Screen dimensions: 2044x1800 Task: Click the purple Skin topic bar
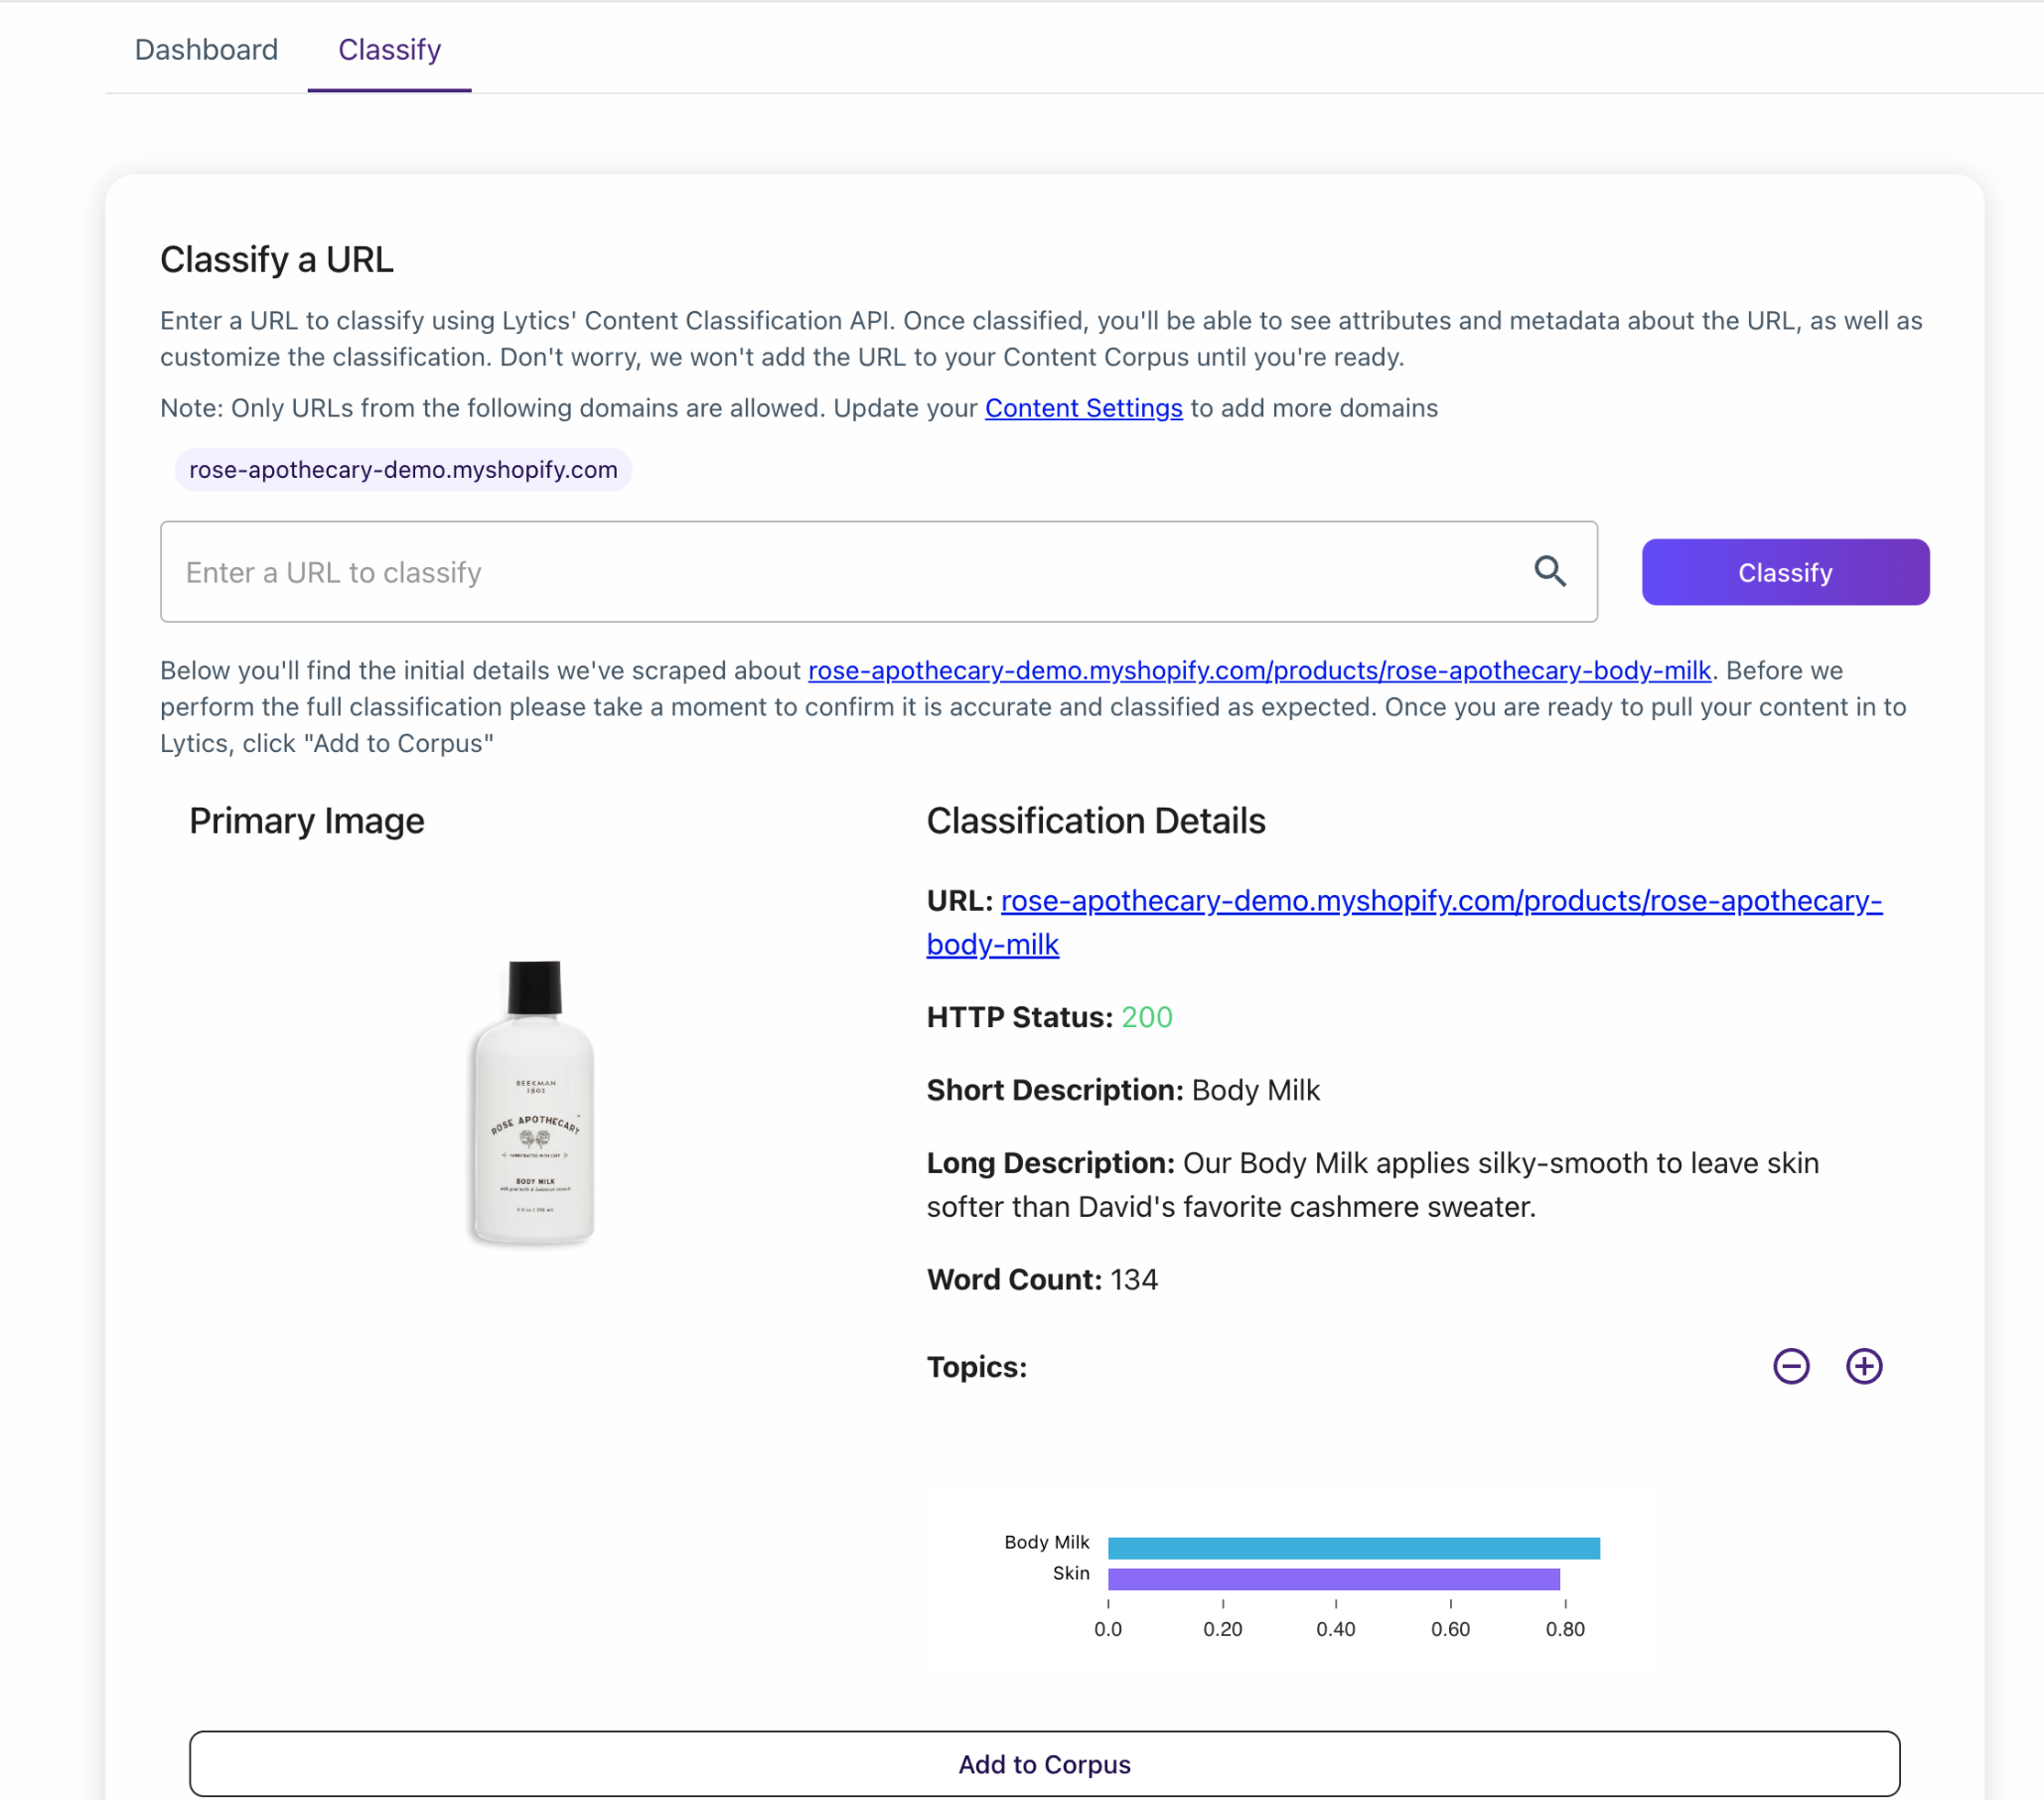coord(1333,1579)
